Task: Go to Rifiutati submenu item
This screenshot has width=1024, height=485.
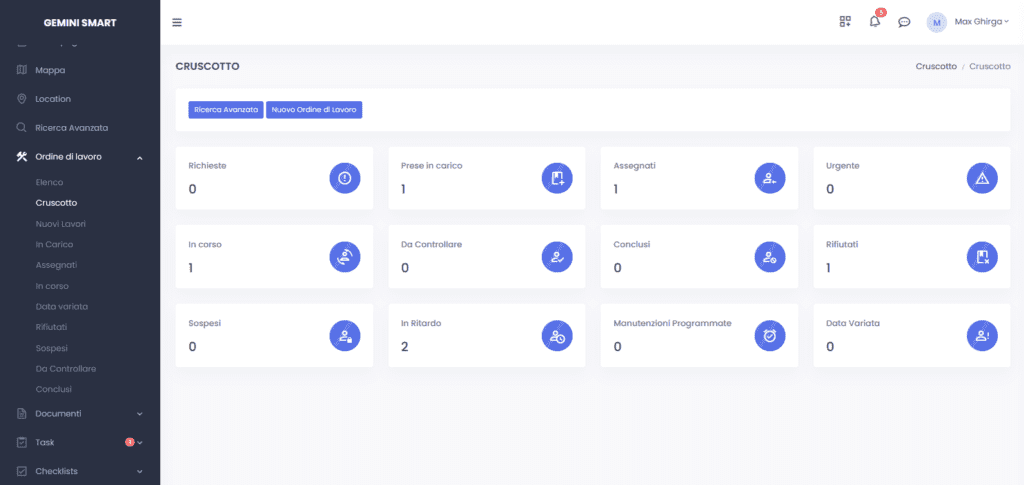Action: coord(52,327)
